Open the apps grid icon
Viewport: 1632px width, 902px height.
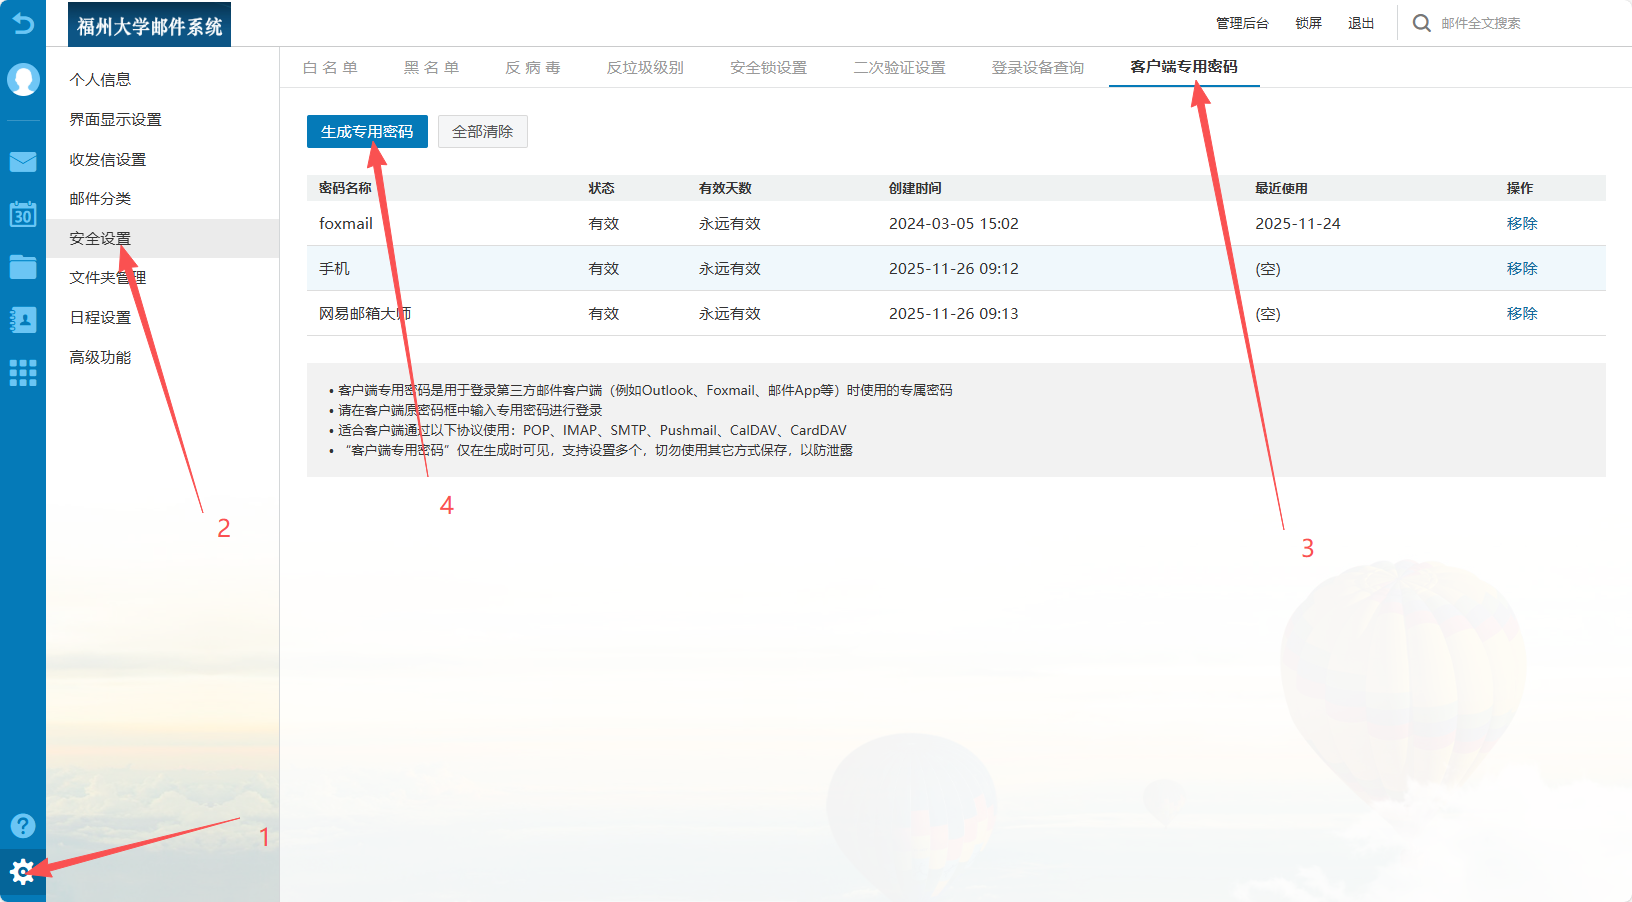23,373
